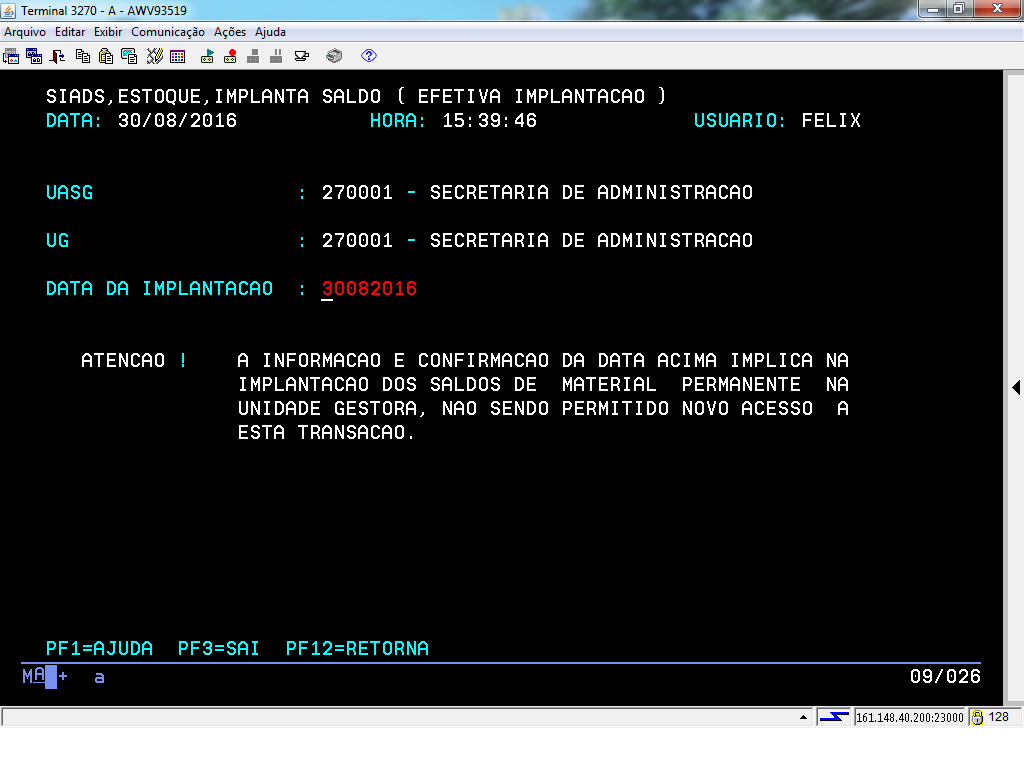1024x768 pixels.
Task: Close the Terminal 3270 window
Action: pyautogui.click(x=997, y=8)
